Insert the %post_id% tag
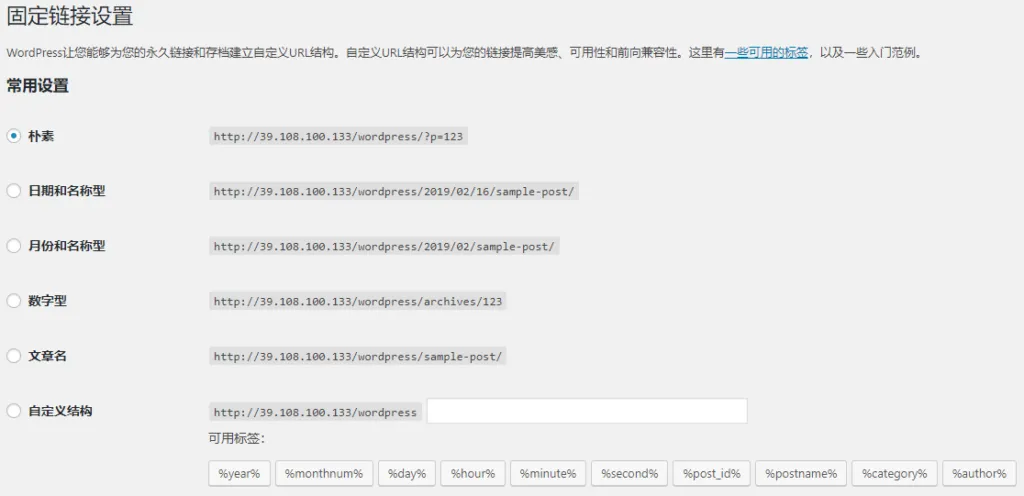 pos(712,473)
